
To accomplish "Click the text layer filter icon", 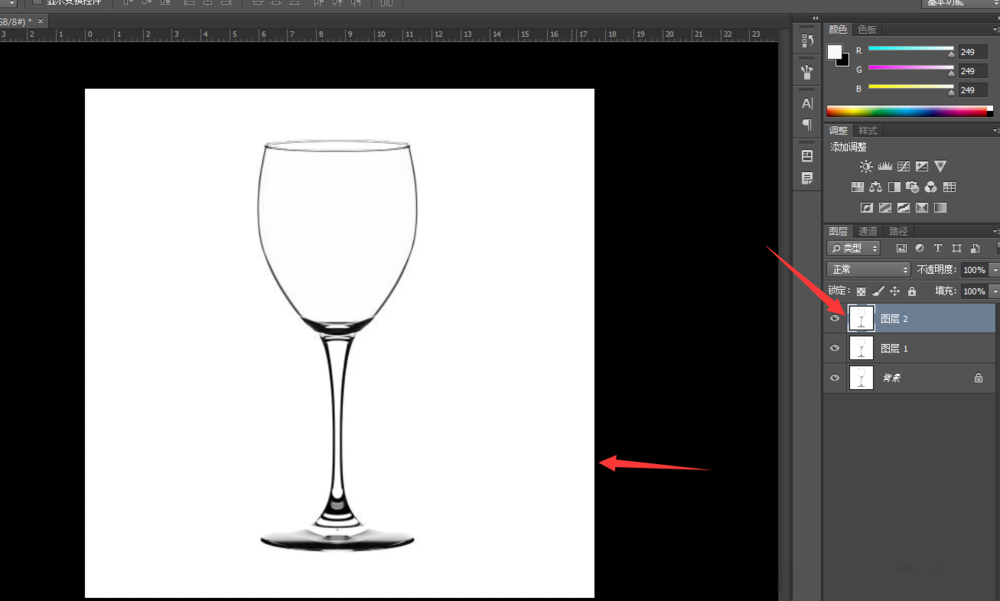I will coord(938,248).
